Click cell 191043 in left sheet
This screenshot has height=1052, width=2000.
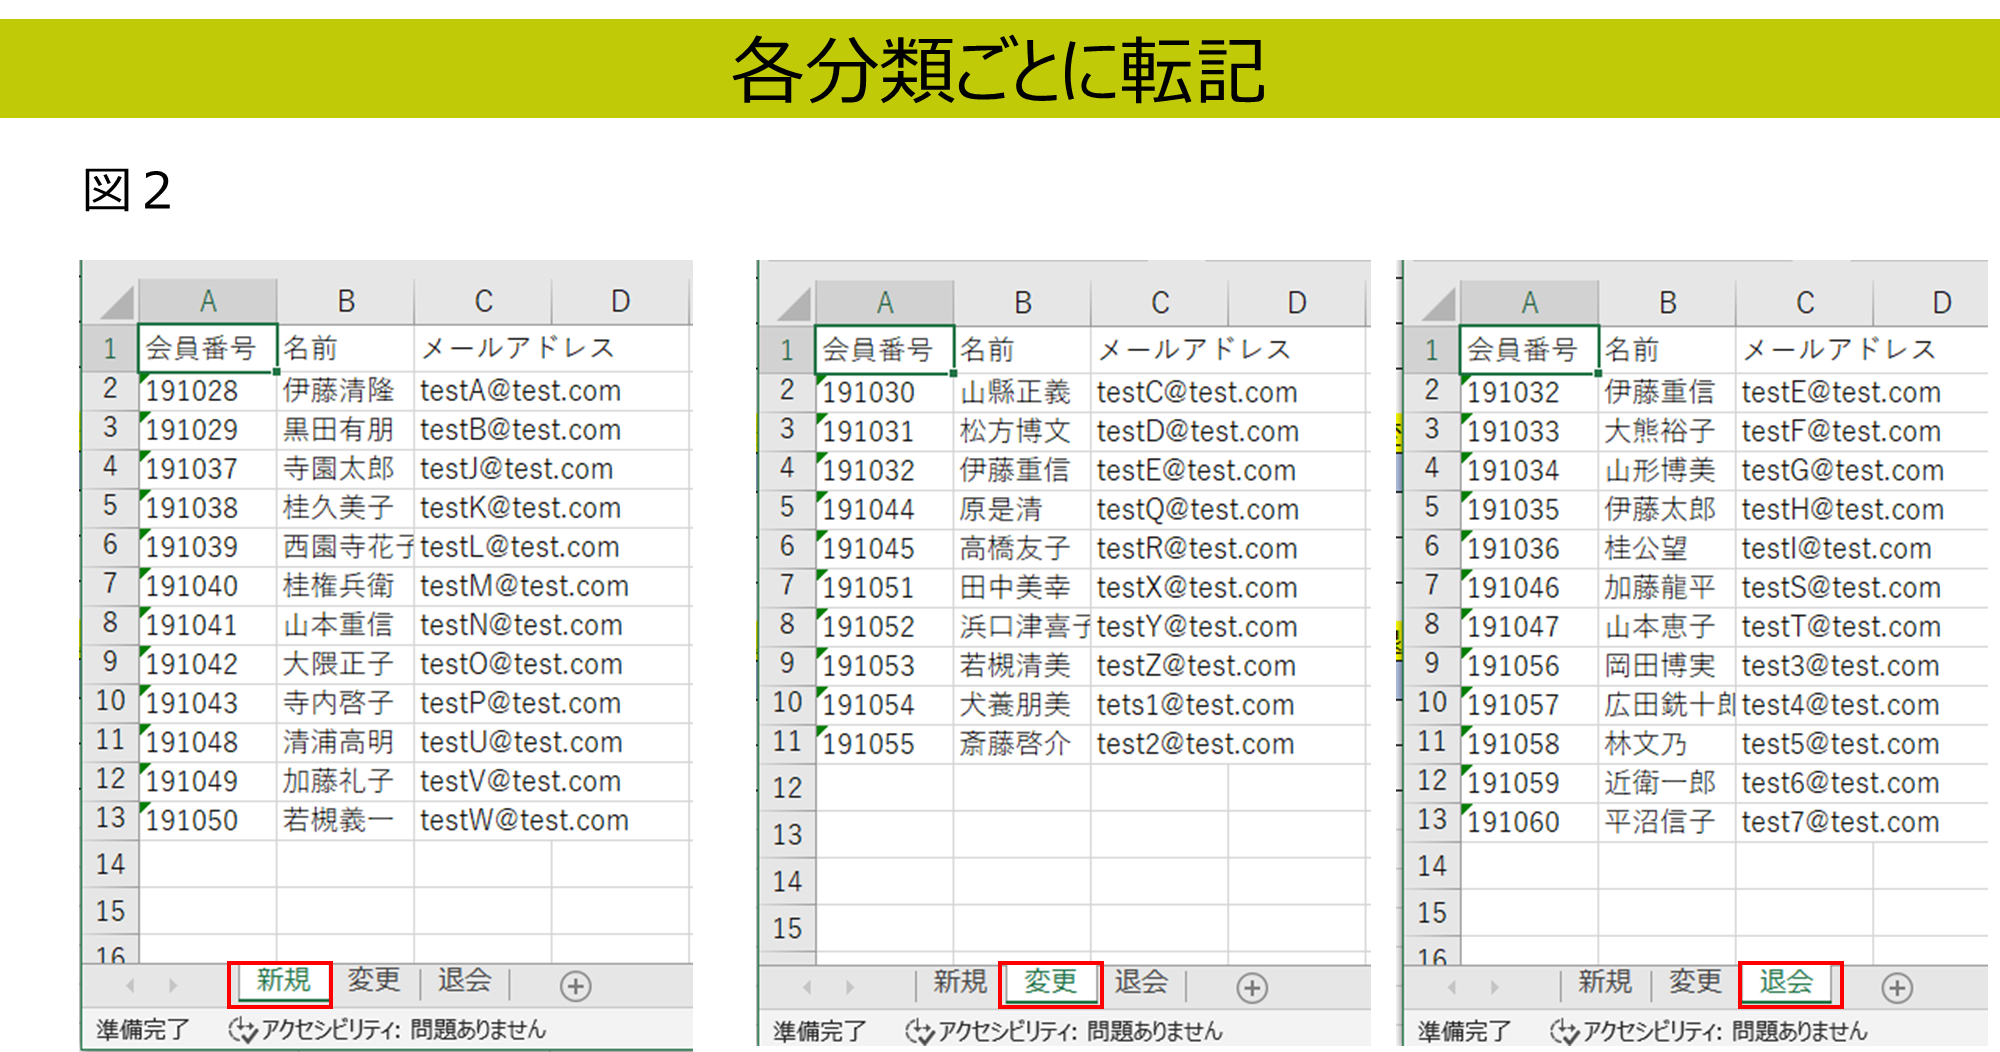click(207, 703)
